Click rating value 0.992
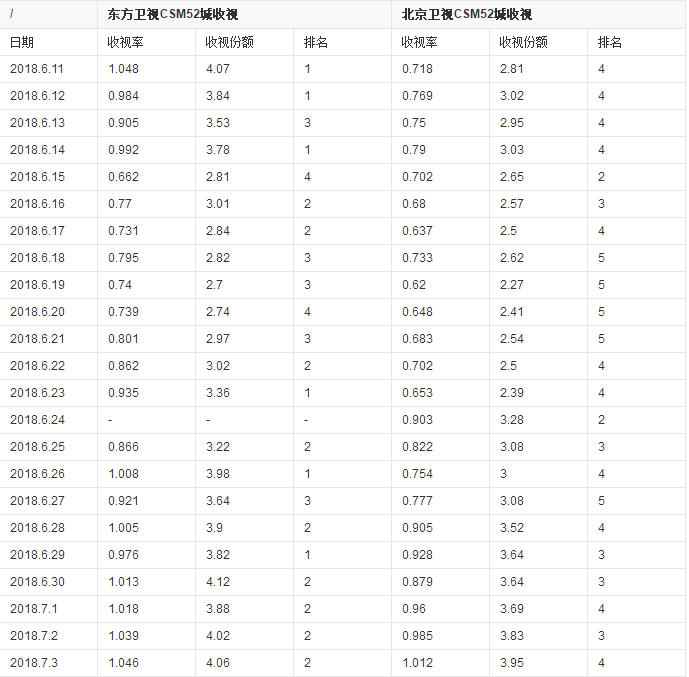The image size is (689, 677). [x=123, y=150]
